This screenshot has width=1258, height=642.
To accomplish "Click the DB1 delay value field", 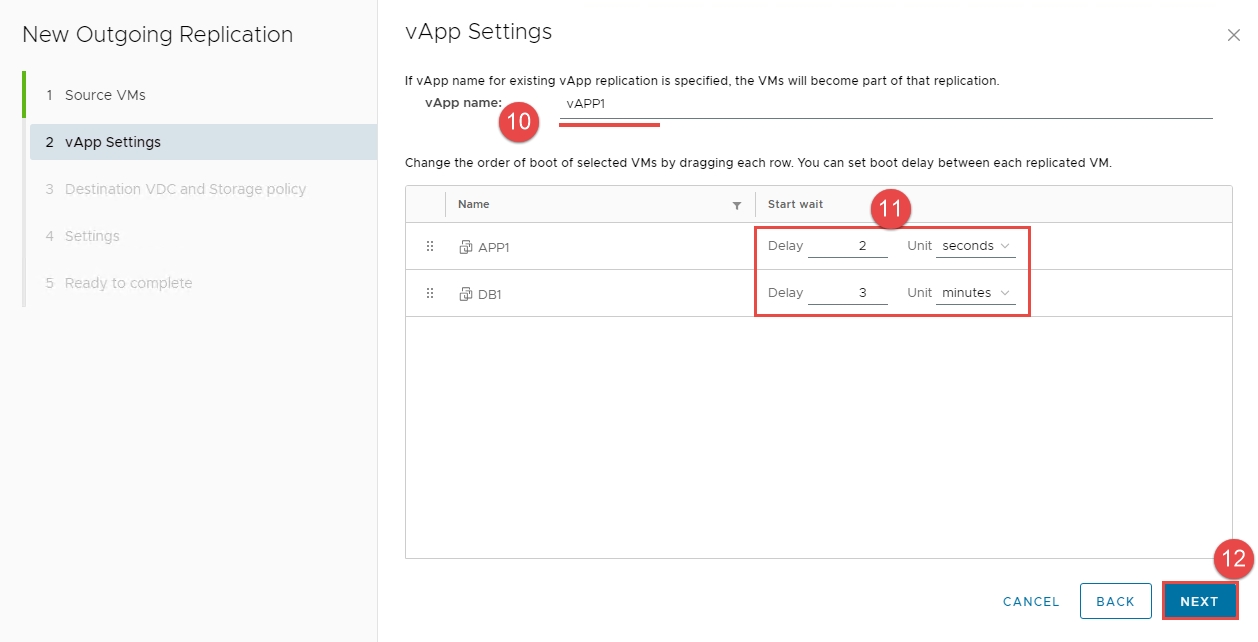I will pos(847,293).
